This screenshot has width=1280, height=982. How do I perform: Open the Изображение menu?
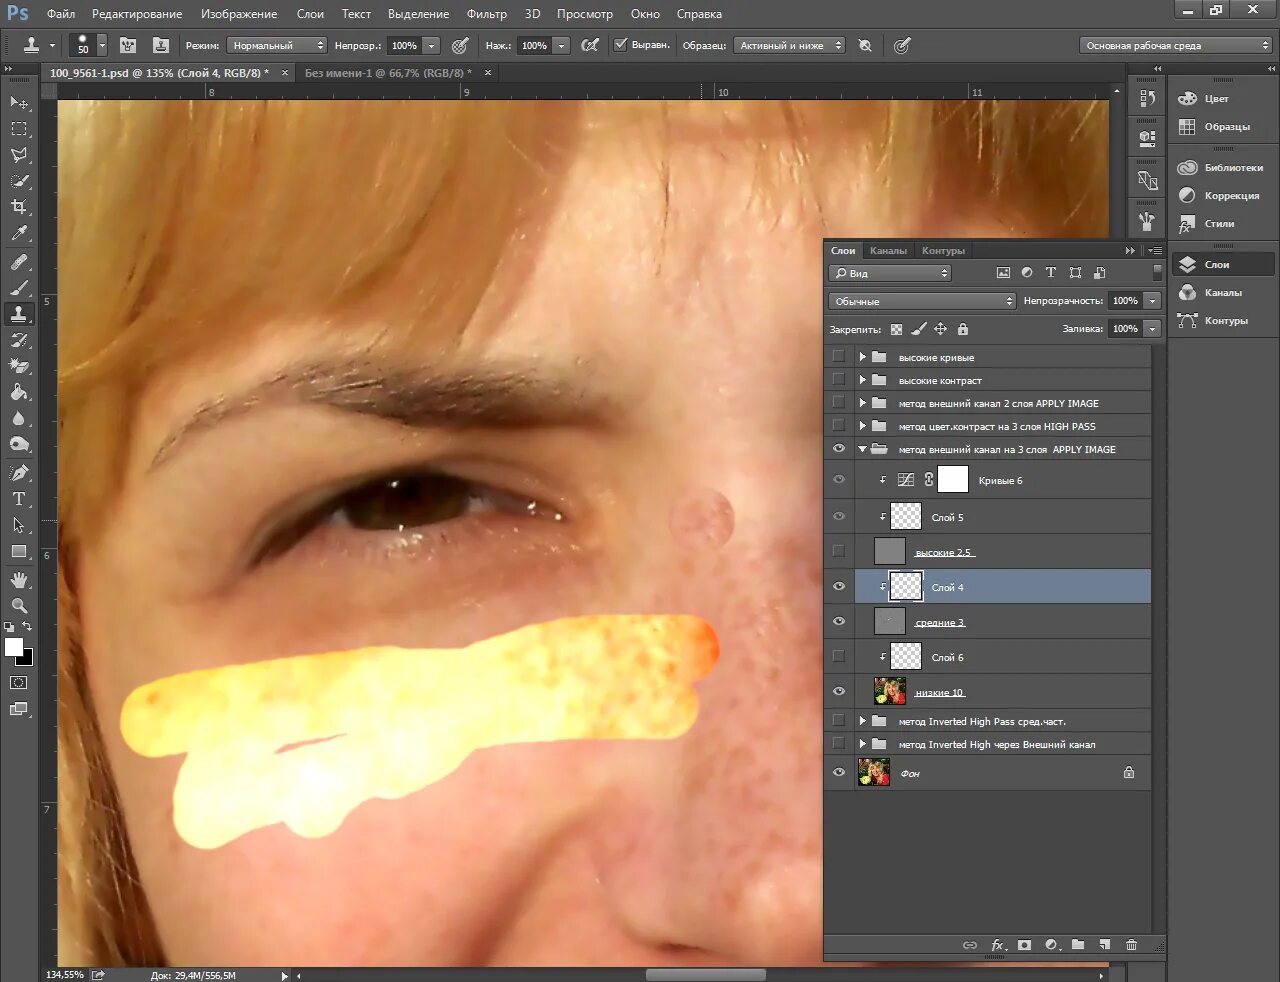tap(239, 14)
